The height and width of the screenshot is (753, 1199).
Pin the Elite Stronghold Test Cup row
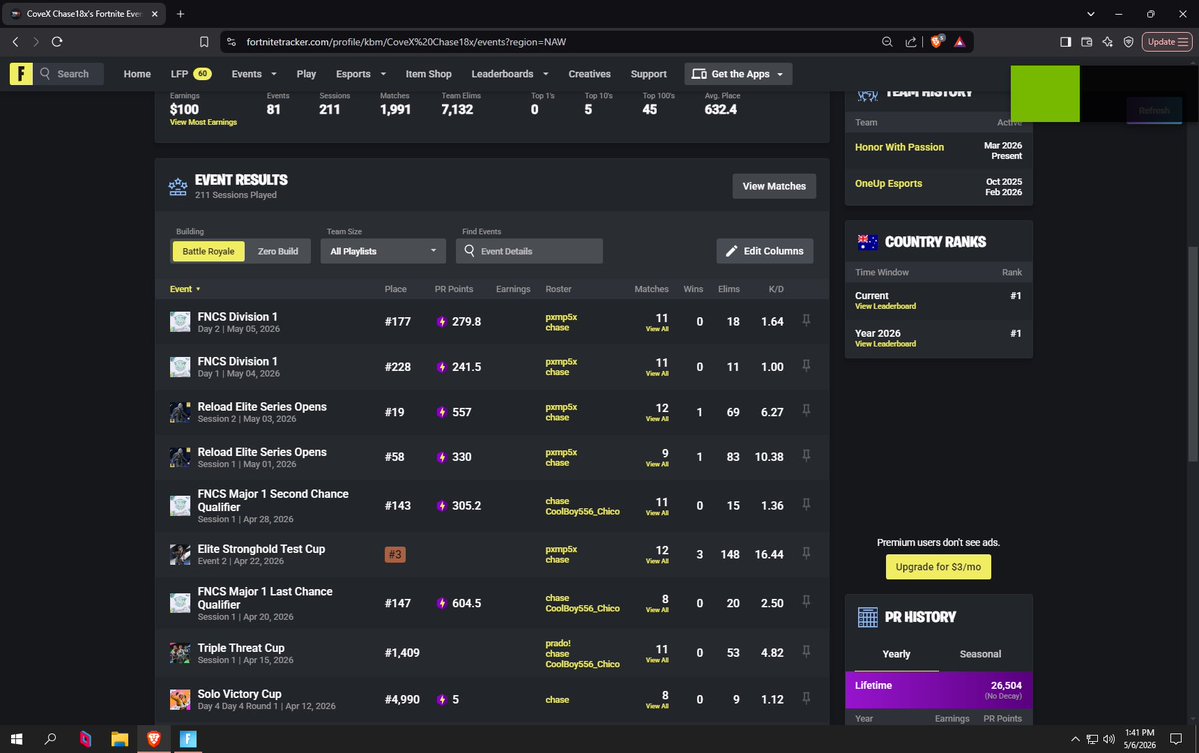(x=806, y=553)
